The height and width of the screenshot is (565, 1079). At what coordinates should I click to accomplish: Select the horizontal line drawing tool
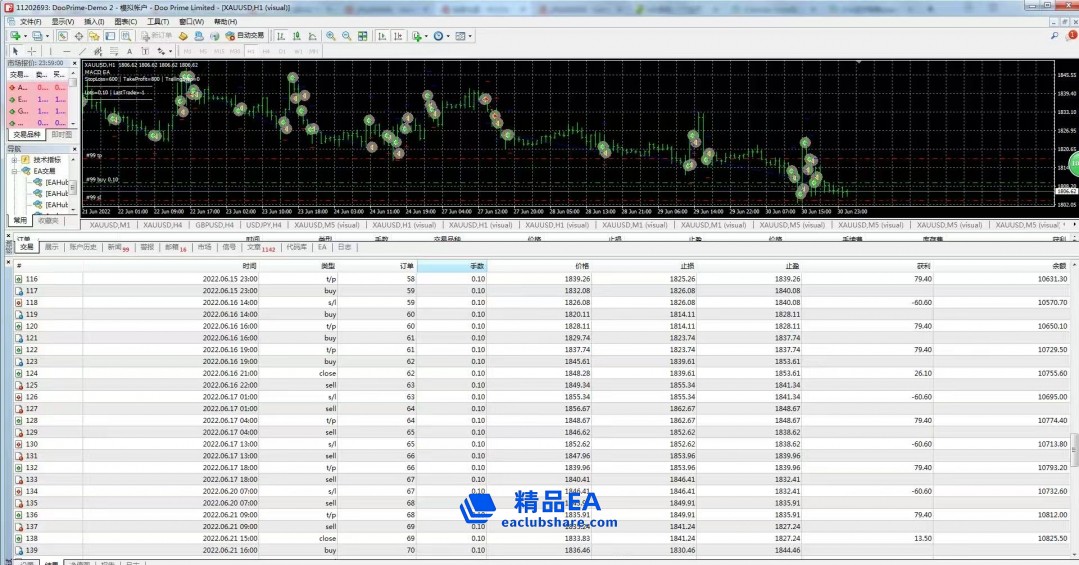coord(66,50)
